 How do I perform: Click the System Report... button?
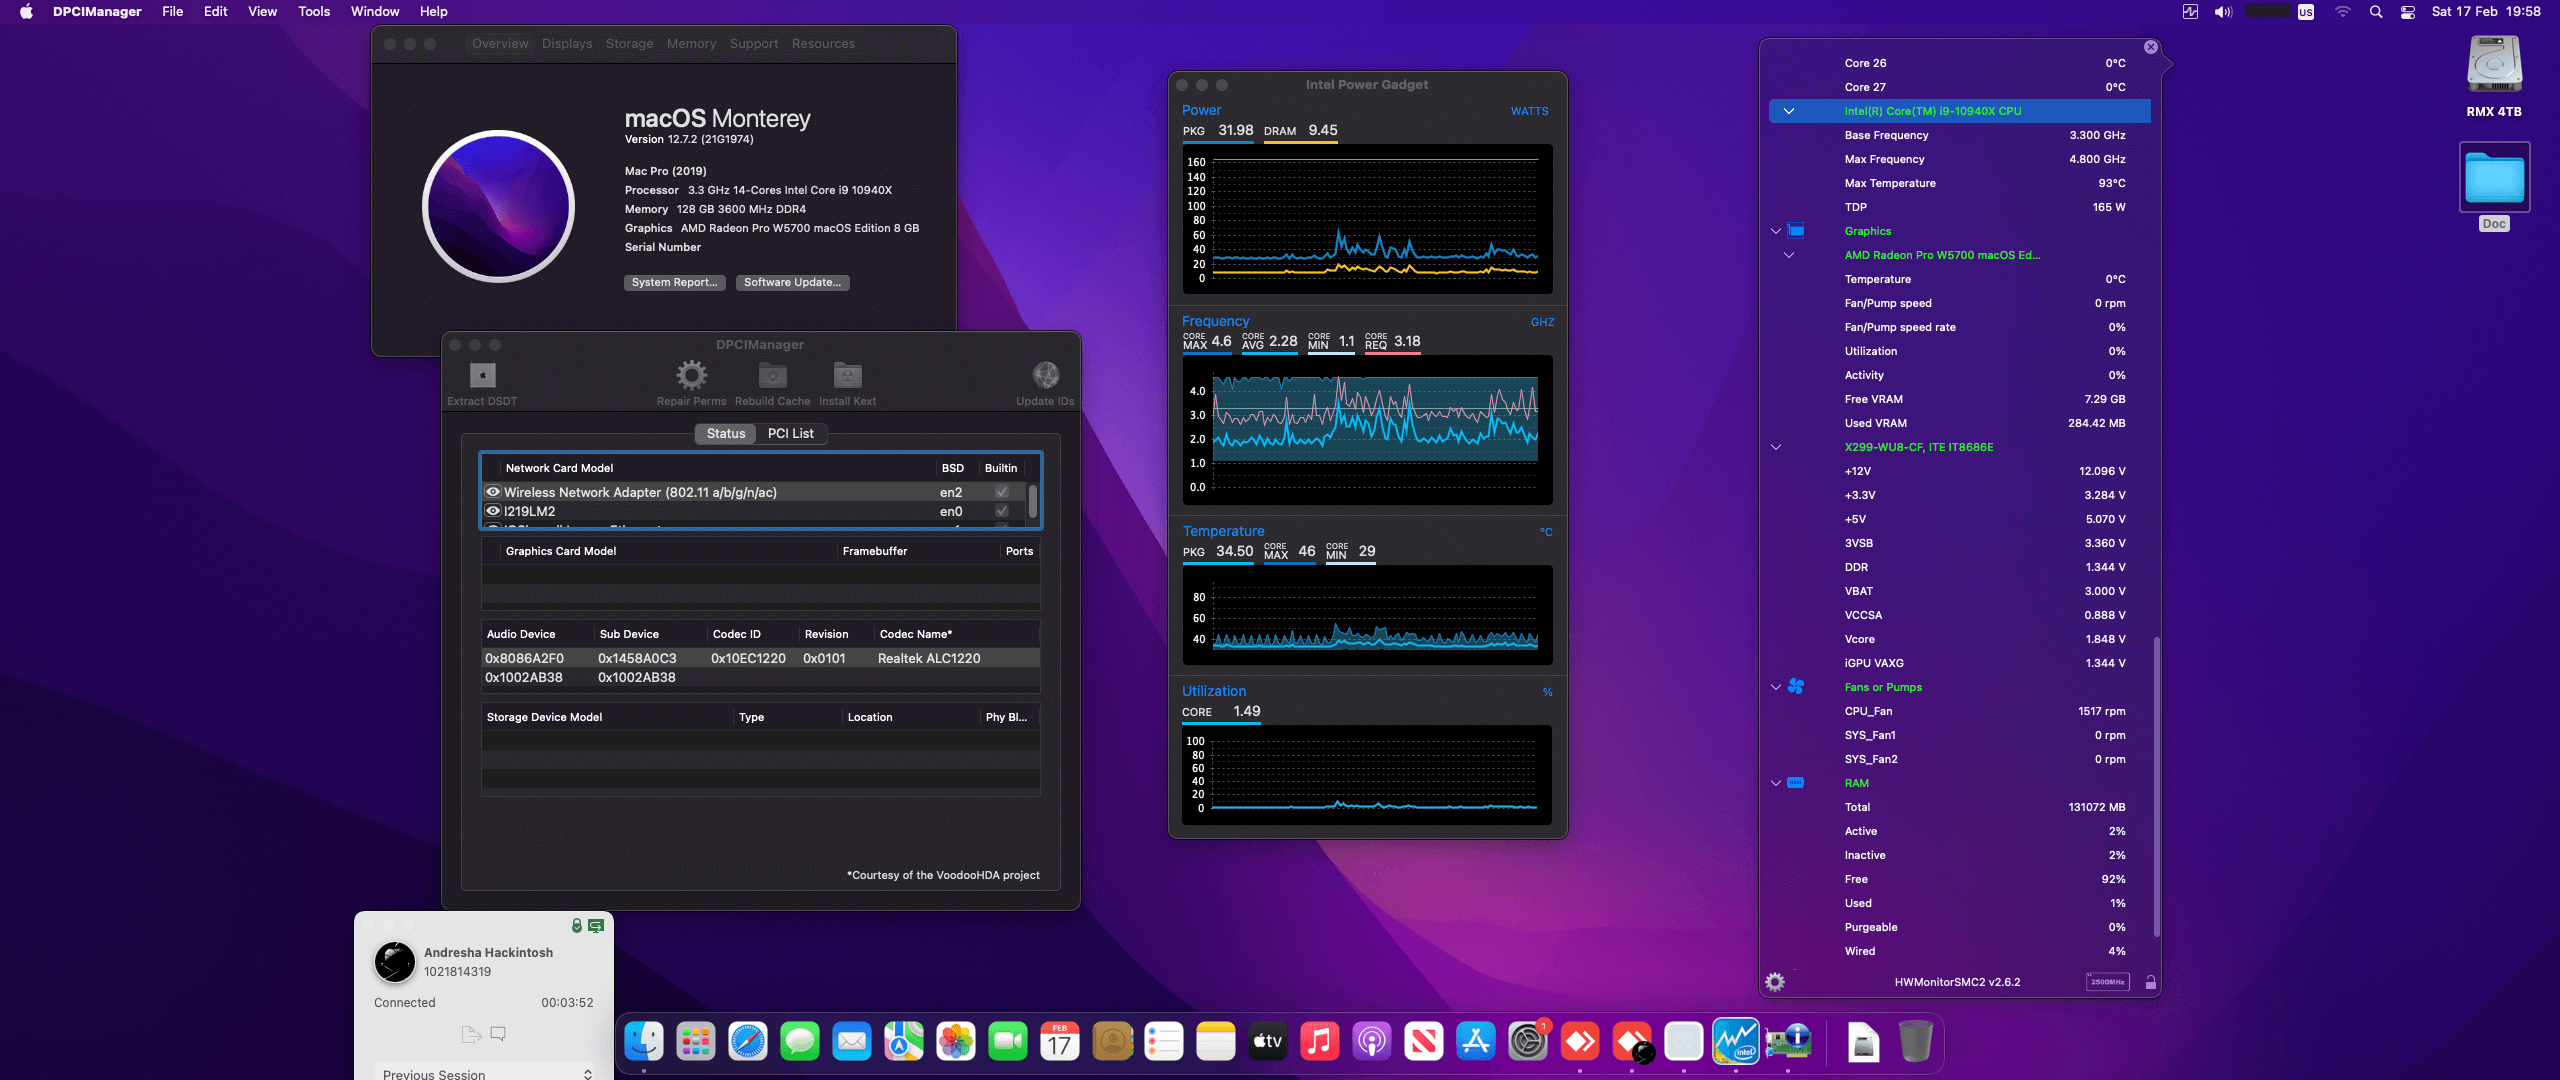(675, 282)
